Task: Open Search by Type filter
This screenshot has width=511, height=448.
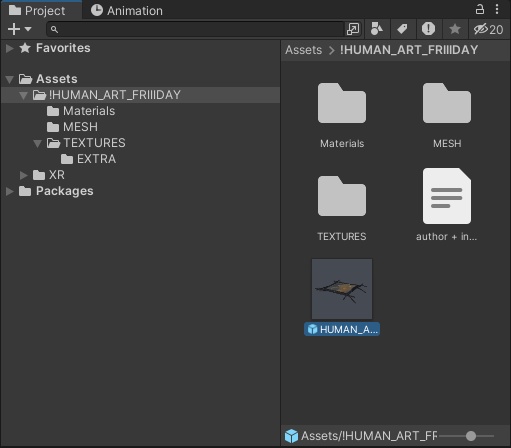Action: click(x=376, y=29)
